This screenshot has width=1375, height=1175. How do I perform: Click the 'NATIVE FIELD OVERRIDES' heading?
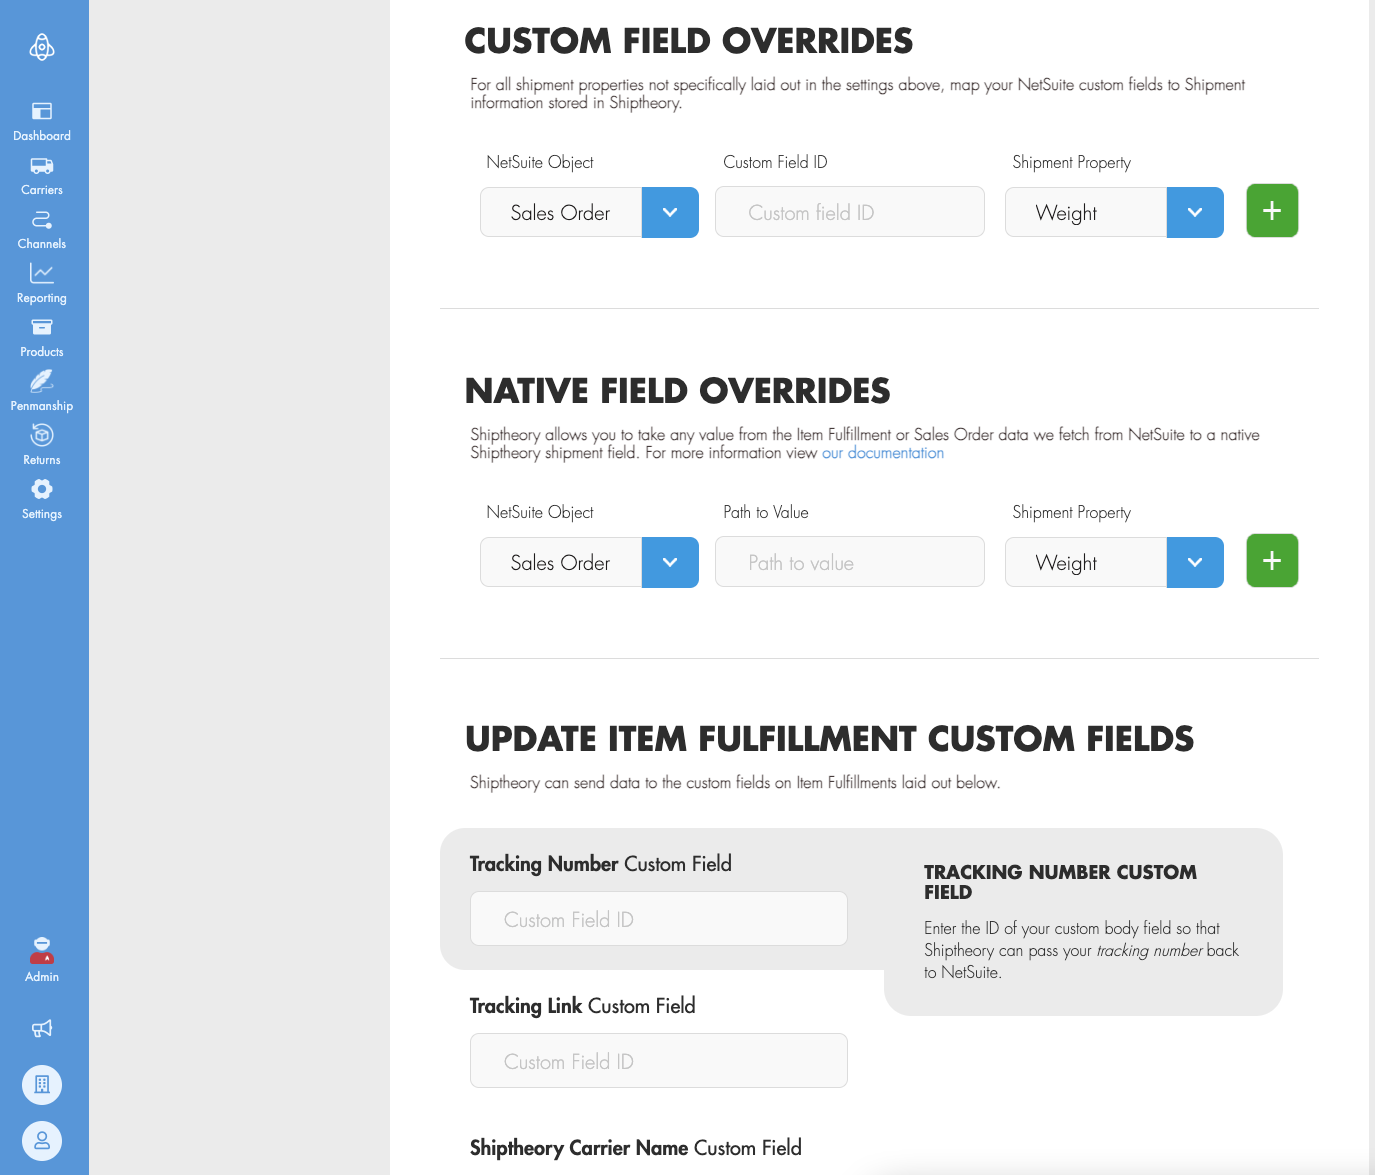(x=678, y=391)
